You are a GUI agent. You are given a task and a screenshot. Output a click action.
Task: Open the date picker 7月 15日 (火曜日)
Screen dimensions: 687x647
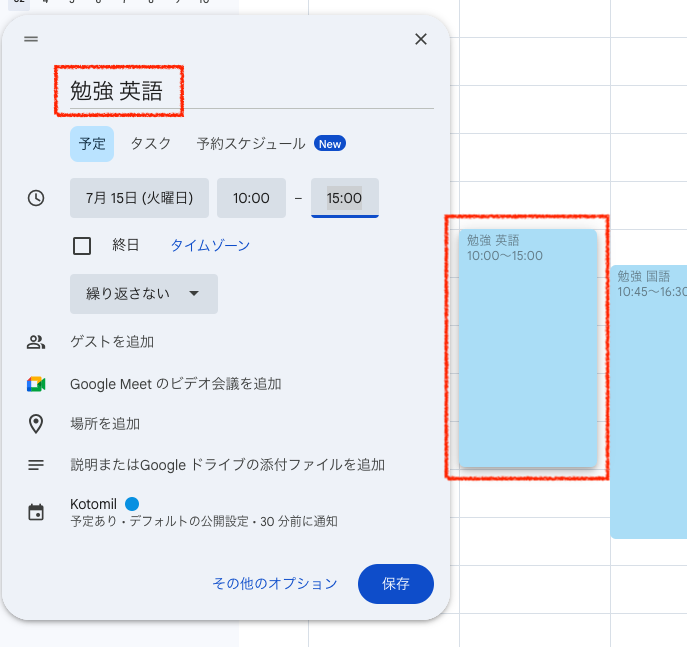pyautogui.click(x=139, y=198)
